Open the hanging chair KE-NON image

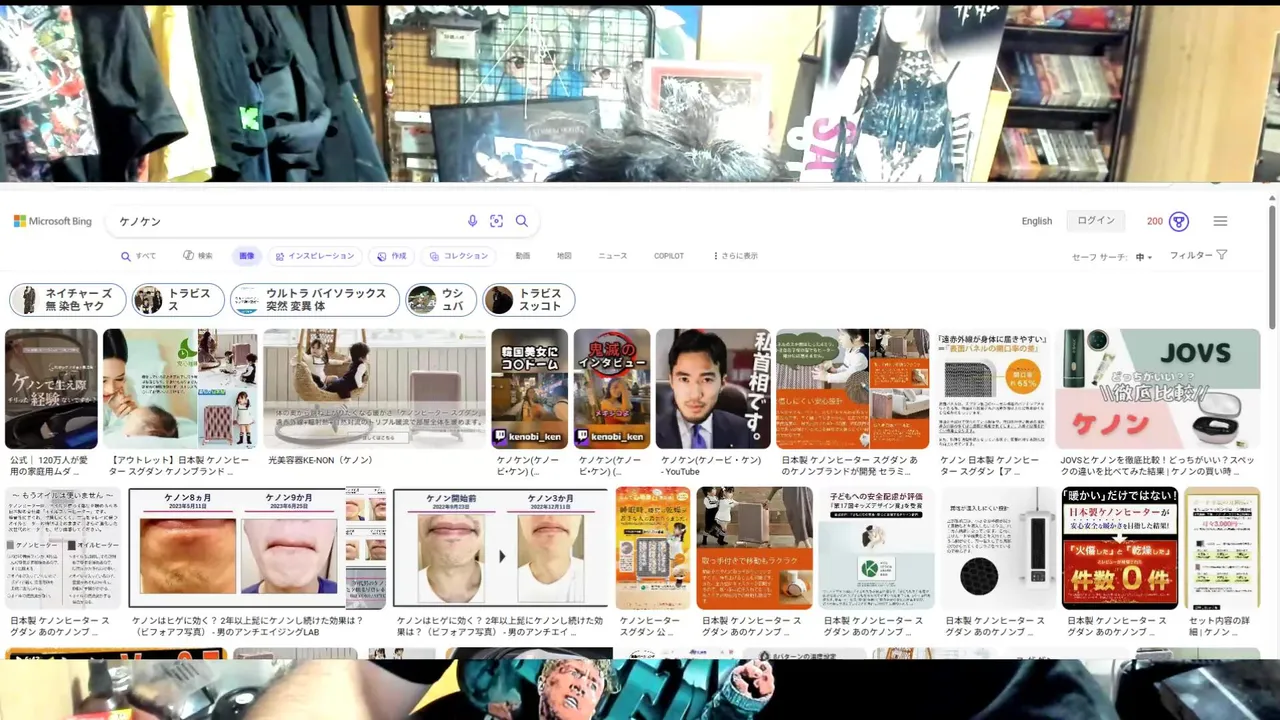pos(374,389)
